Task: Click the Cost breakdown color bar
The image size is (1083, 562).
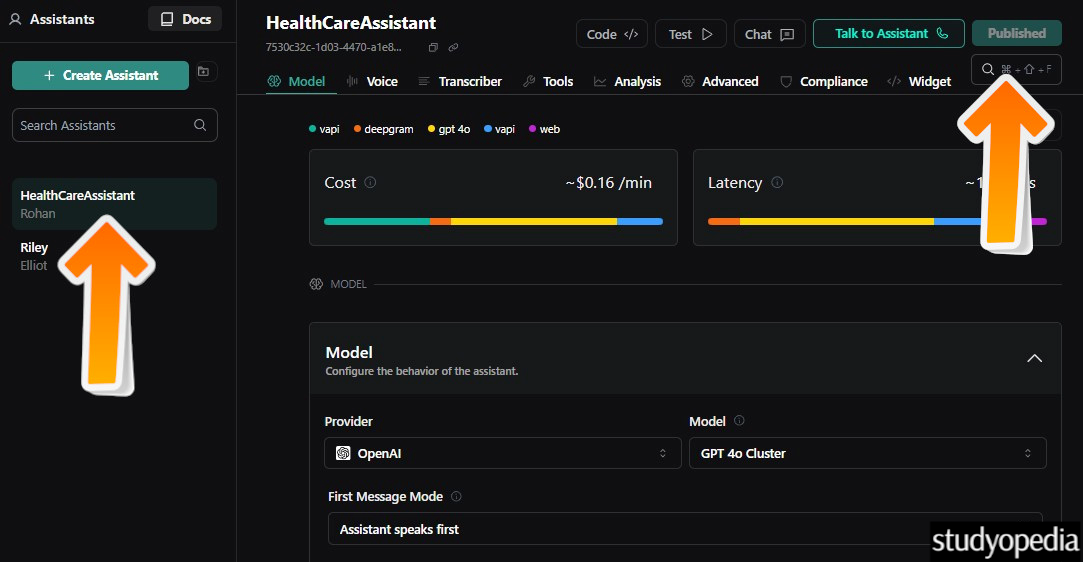Action: tap(493, 222)
